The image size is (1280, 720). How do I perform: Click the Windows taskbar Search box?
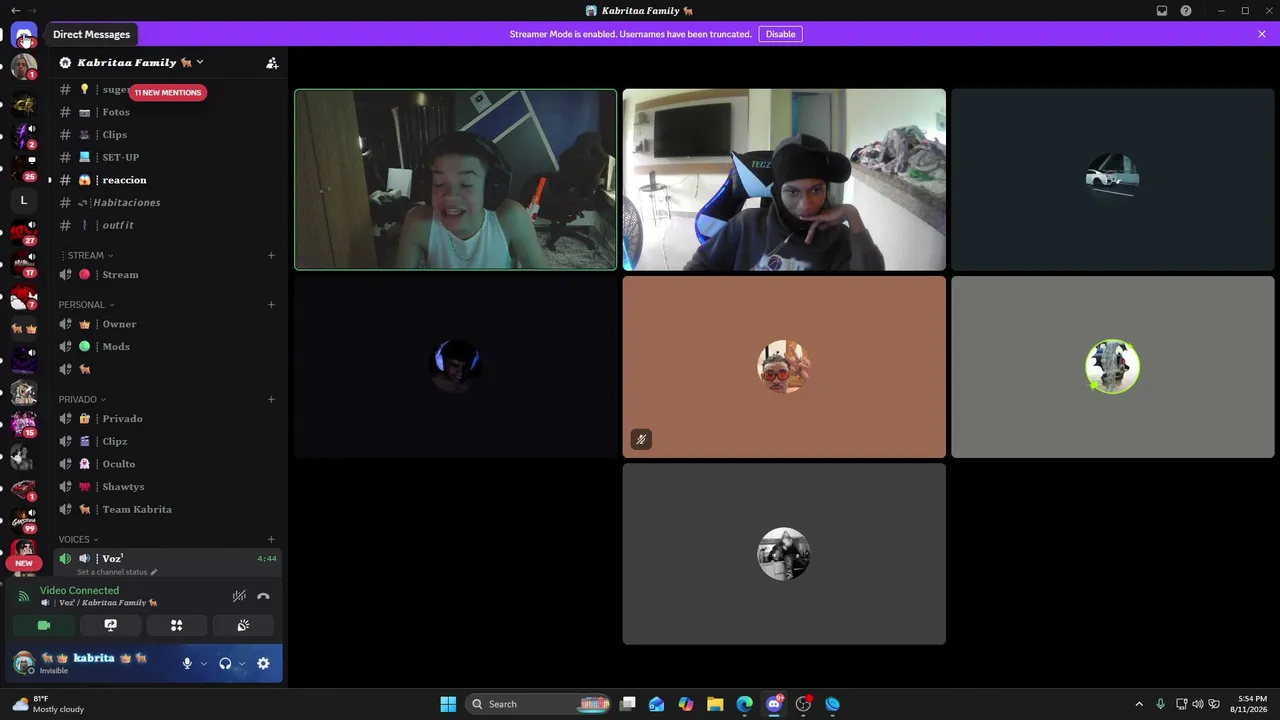[x=538, y=704]
